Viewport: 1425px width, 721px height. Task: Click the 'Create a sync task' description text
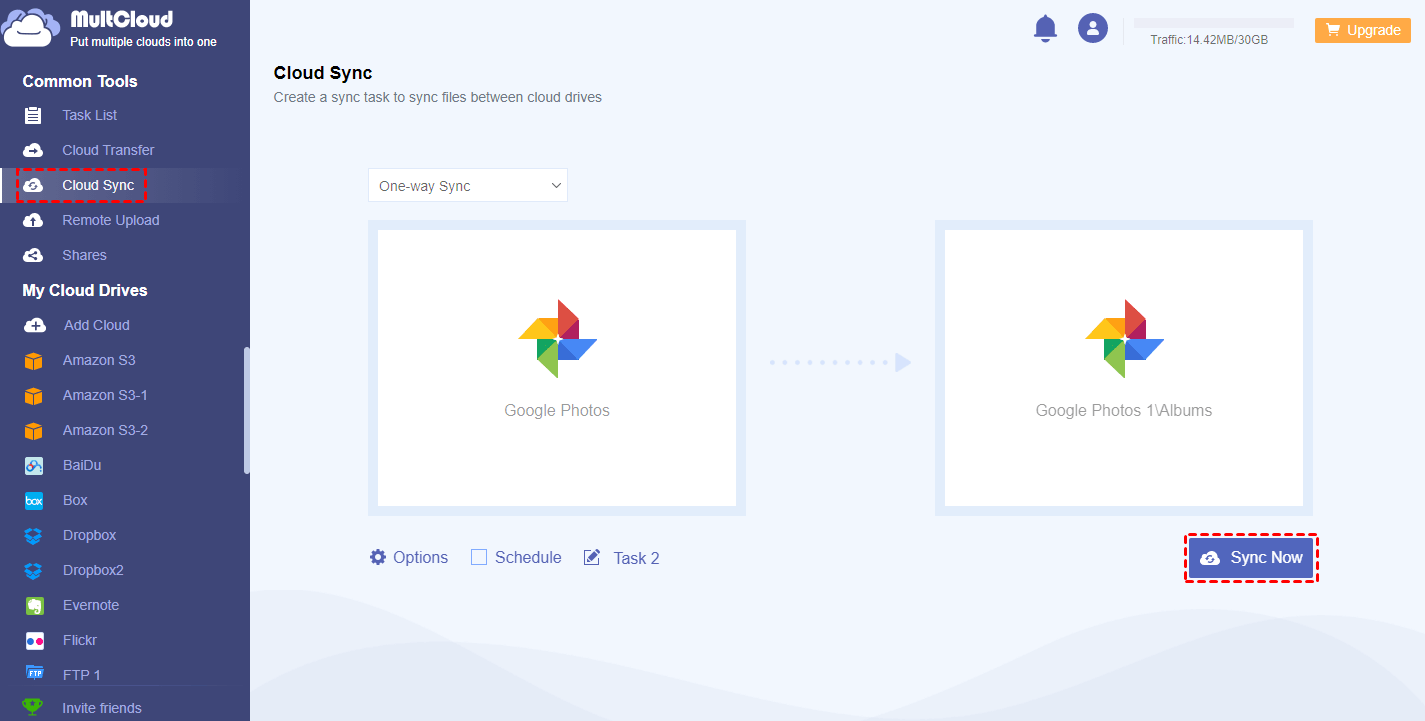coord(438,97)
